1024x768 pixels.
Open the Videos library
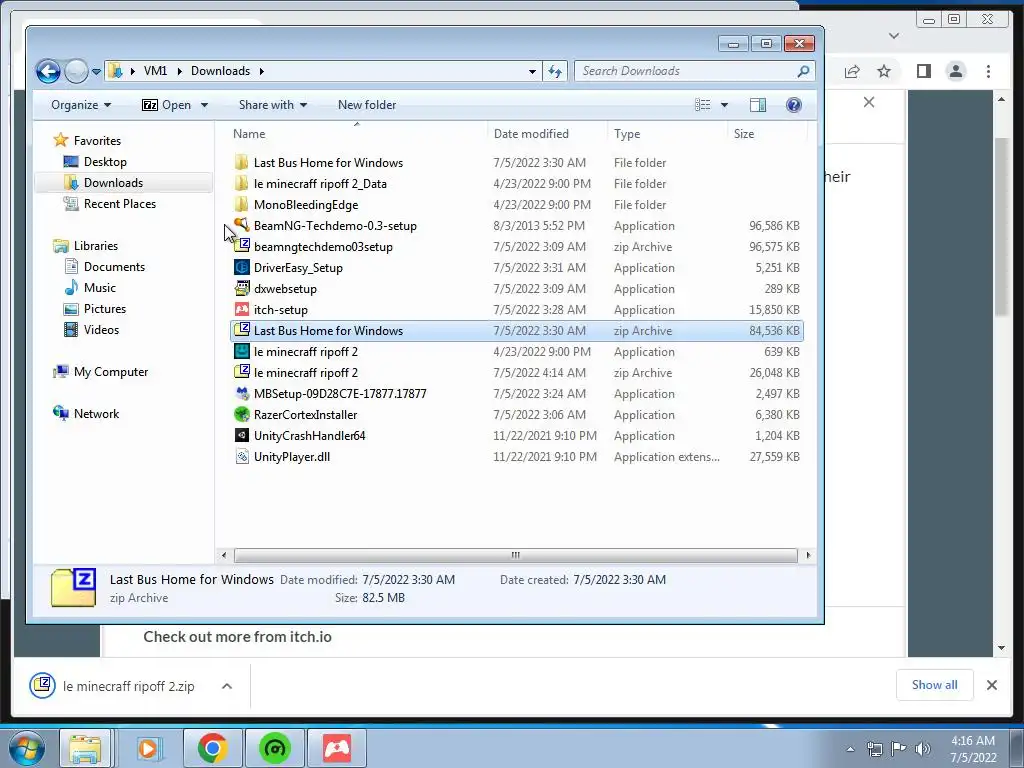point(101,330)
